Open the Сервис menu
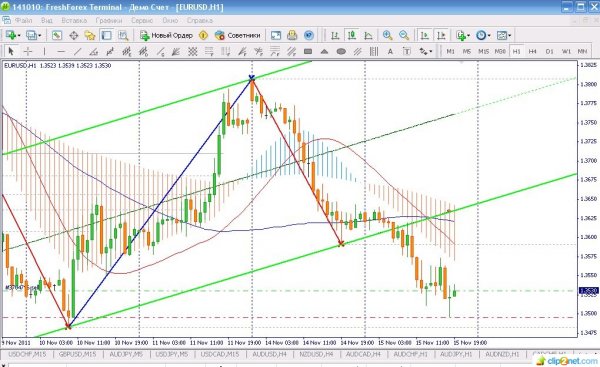This screenshot has width=600, height=367. point(142,20)
